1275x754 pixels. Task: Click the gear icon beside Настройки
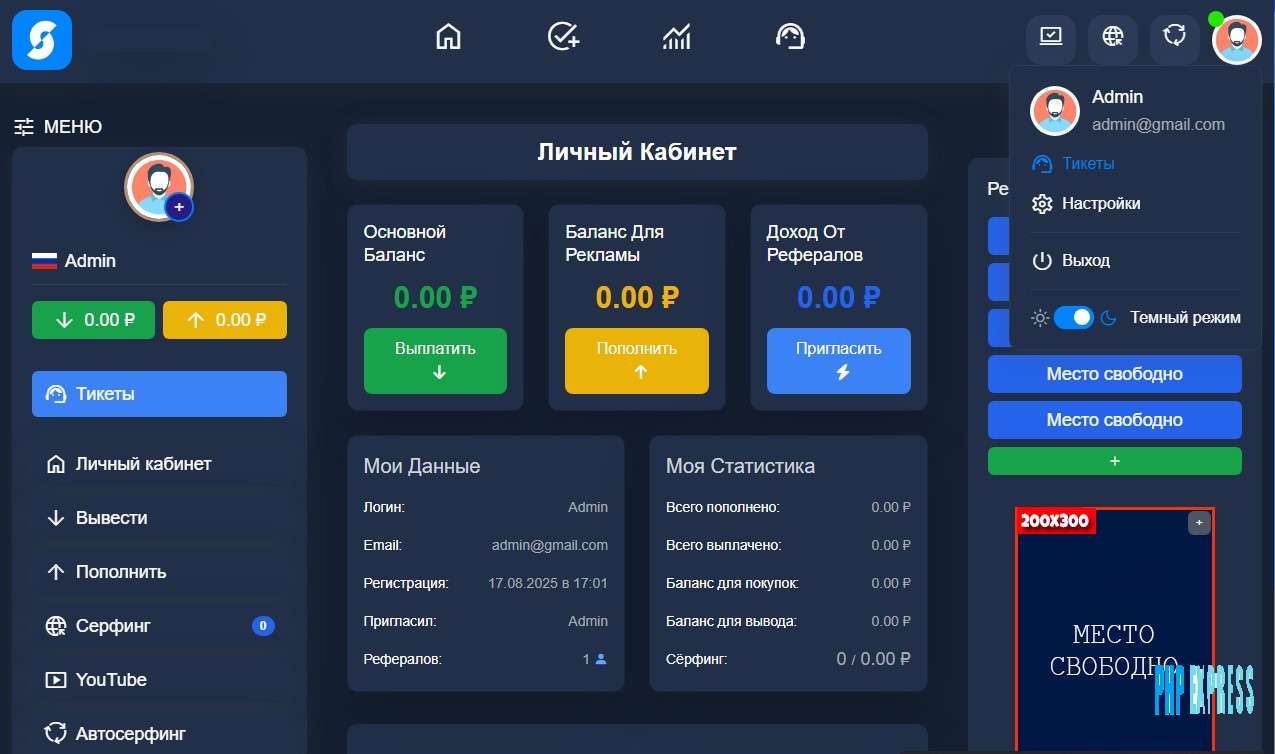point(1042,204)
